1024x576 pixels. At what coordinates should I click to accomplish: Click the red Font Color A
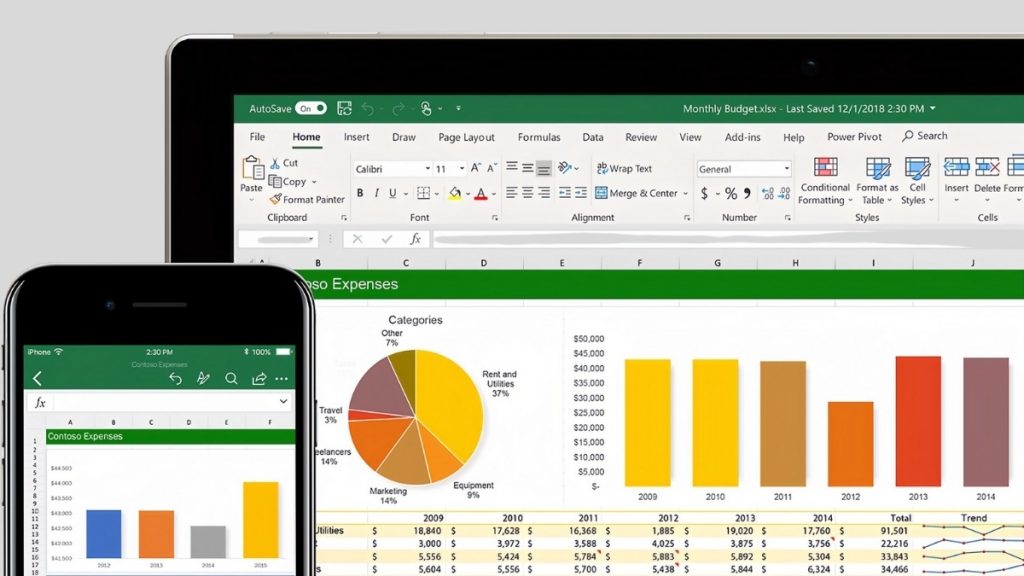pos(481,193)
